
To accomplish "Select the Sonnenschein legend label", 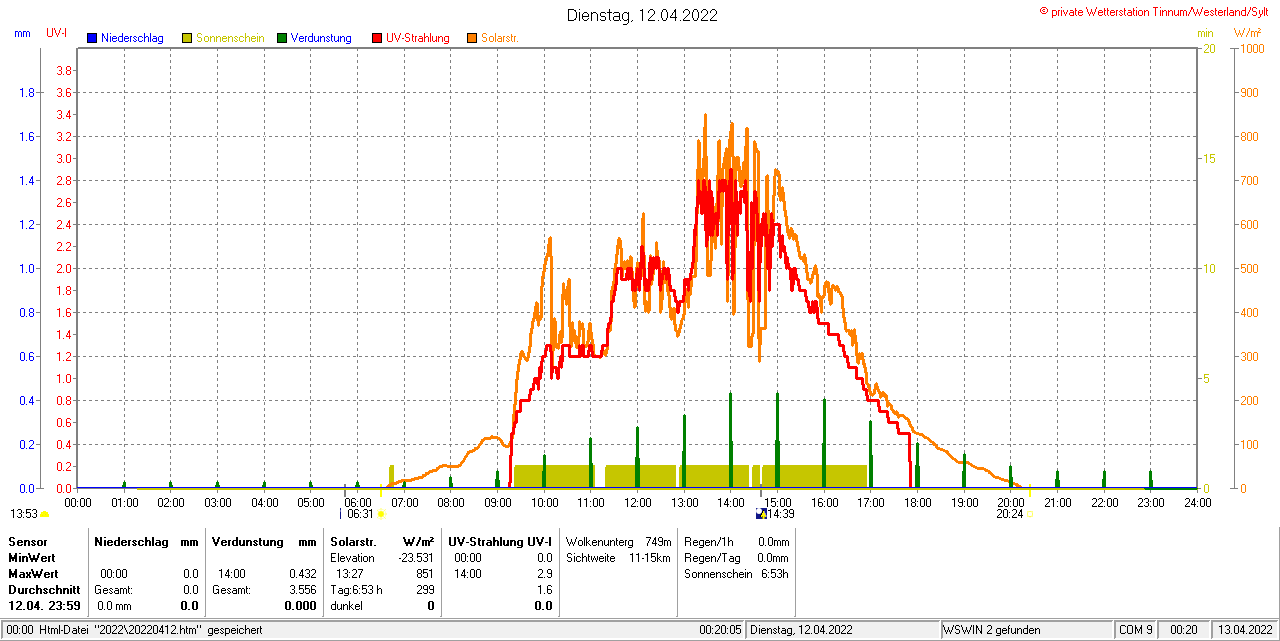I will (x=230, y=38).
